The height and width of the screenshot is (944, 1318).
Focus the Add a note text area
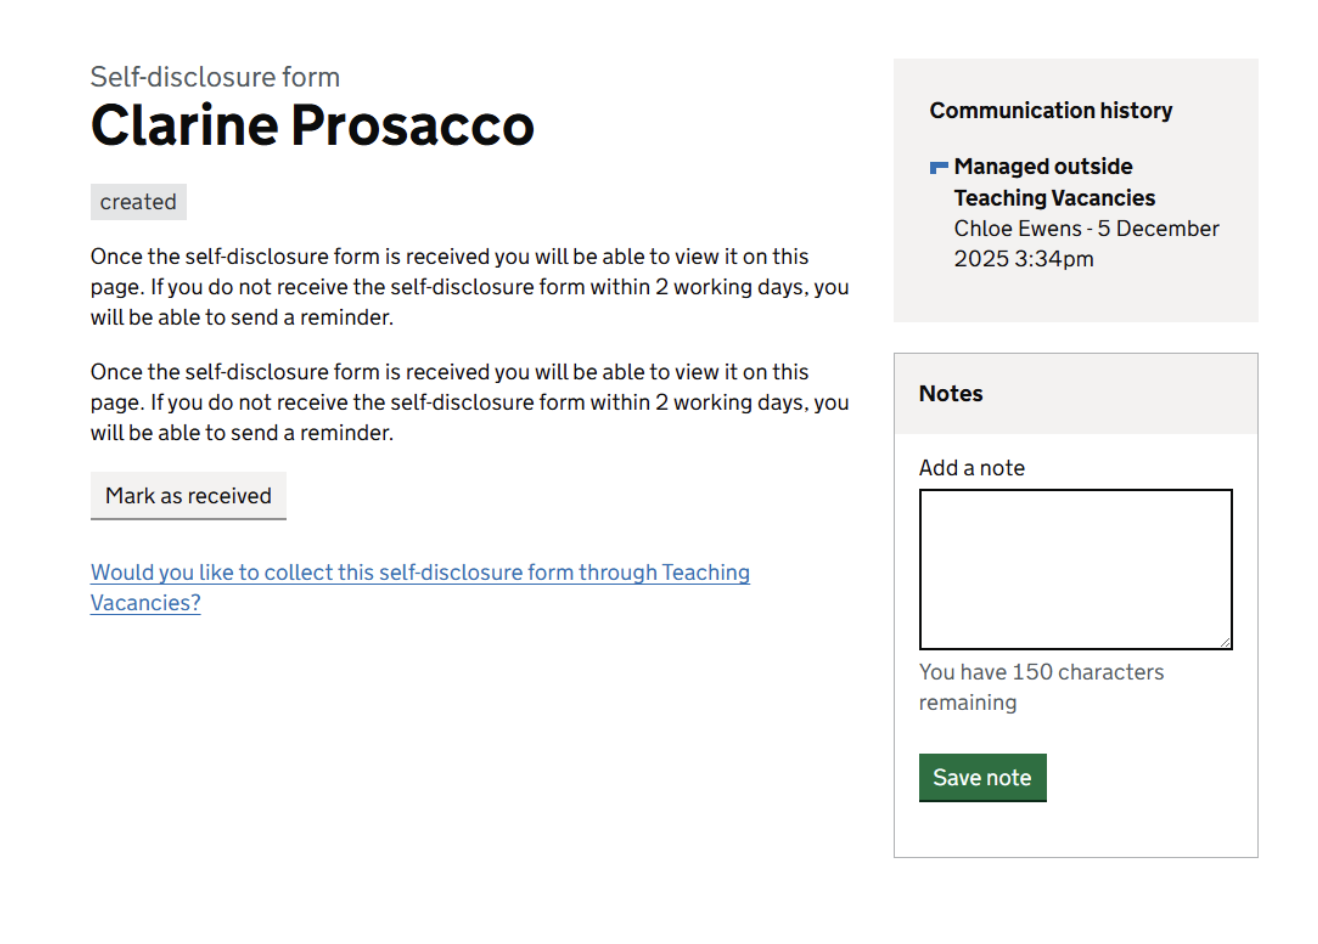[x=1075, y=569]
